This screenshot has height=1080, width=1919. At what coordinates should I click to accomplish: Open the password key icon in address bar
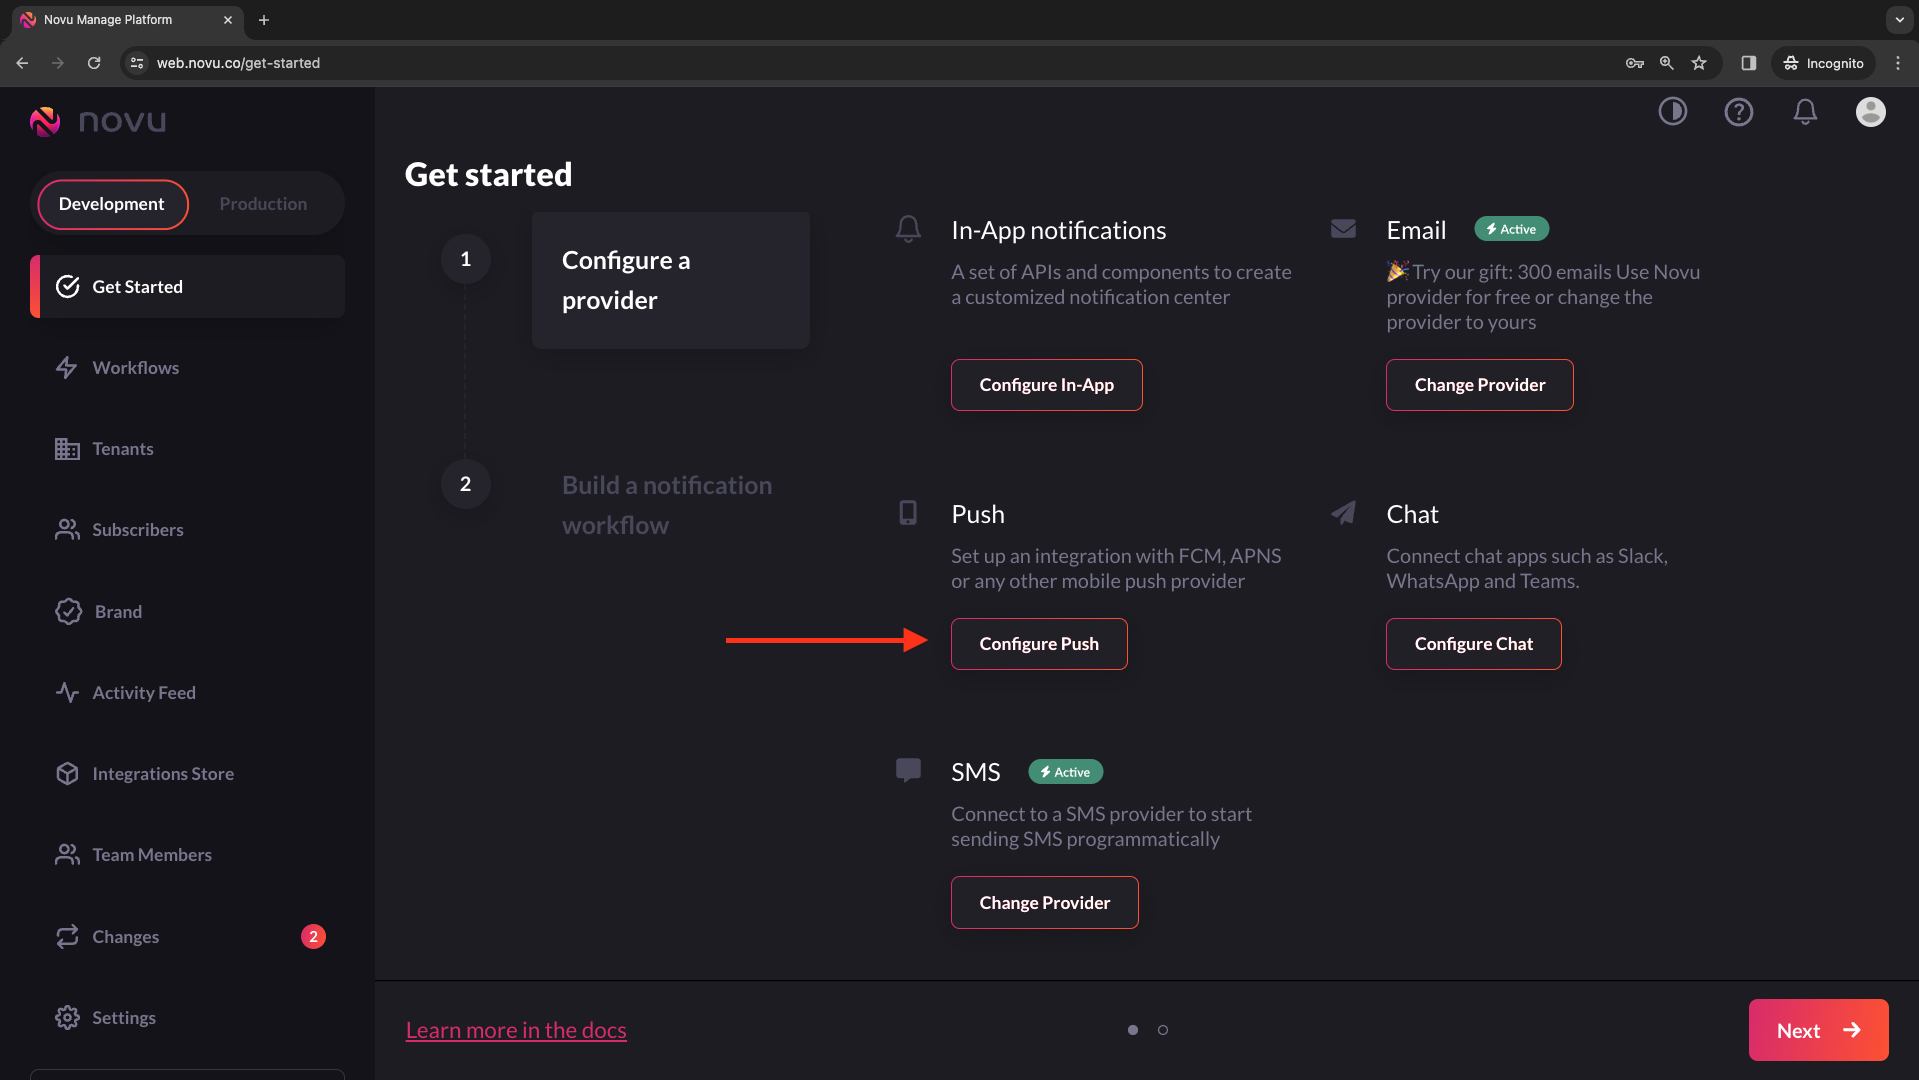tap(1634, 63)
